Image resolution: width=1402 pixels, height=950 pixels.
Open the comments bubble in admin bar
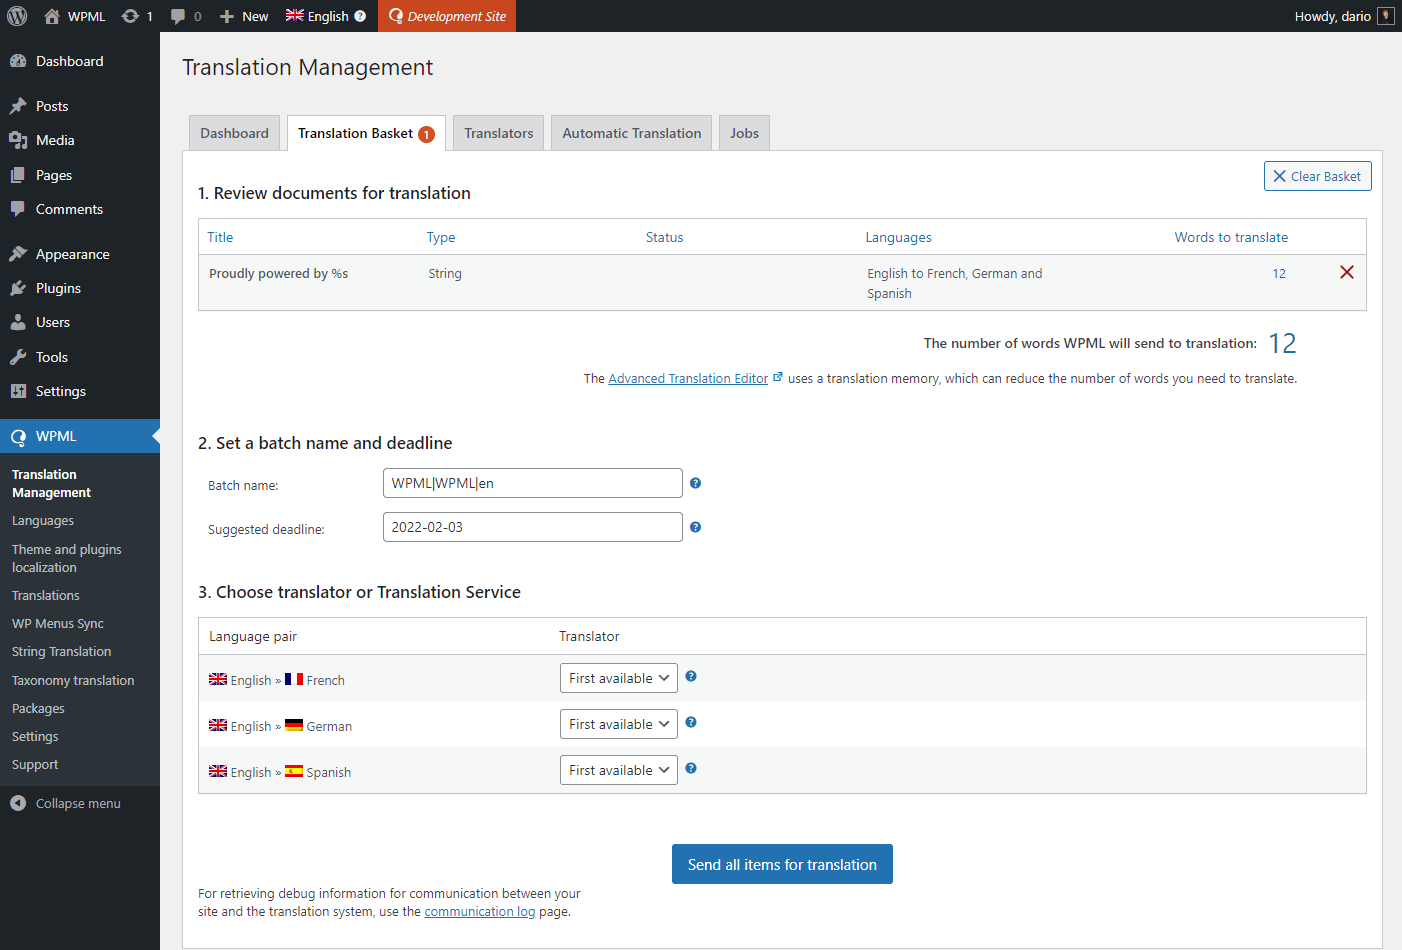click(x=186, y=16)
